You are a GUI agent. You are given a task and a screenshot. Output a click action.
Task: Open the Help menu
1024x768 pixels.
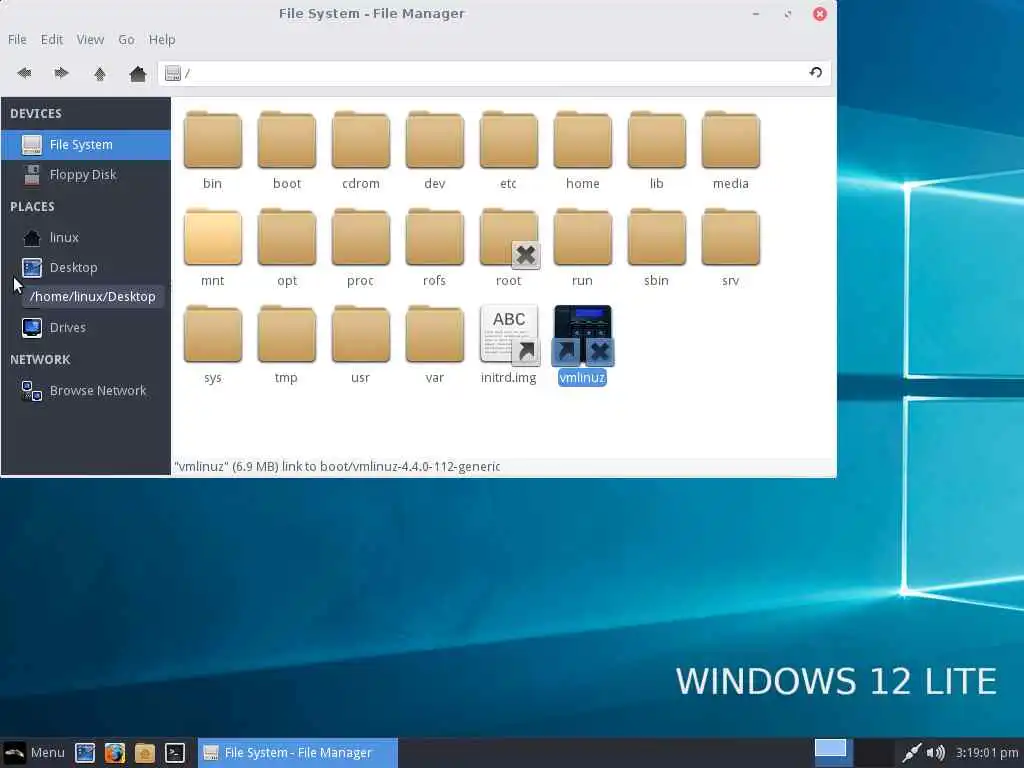161,39
